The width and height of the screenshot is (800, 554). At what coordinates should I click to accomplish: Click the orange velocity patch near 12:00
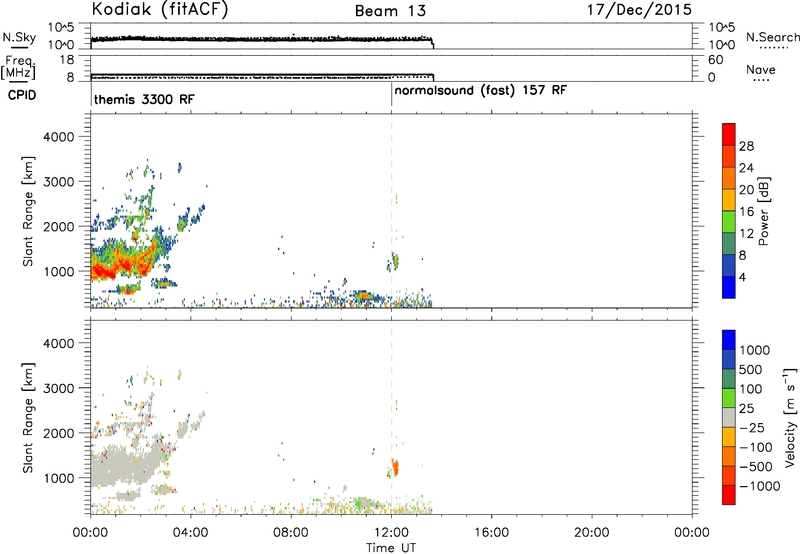coord(394,467)
